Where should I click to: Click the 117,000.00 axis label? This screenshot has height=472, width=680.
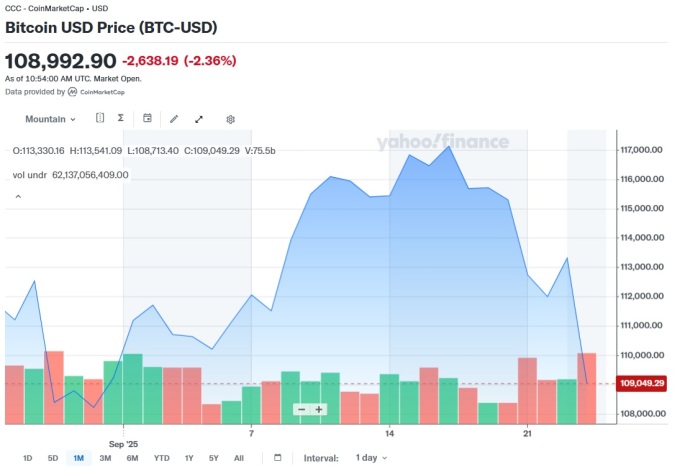[641, 150]
